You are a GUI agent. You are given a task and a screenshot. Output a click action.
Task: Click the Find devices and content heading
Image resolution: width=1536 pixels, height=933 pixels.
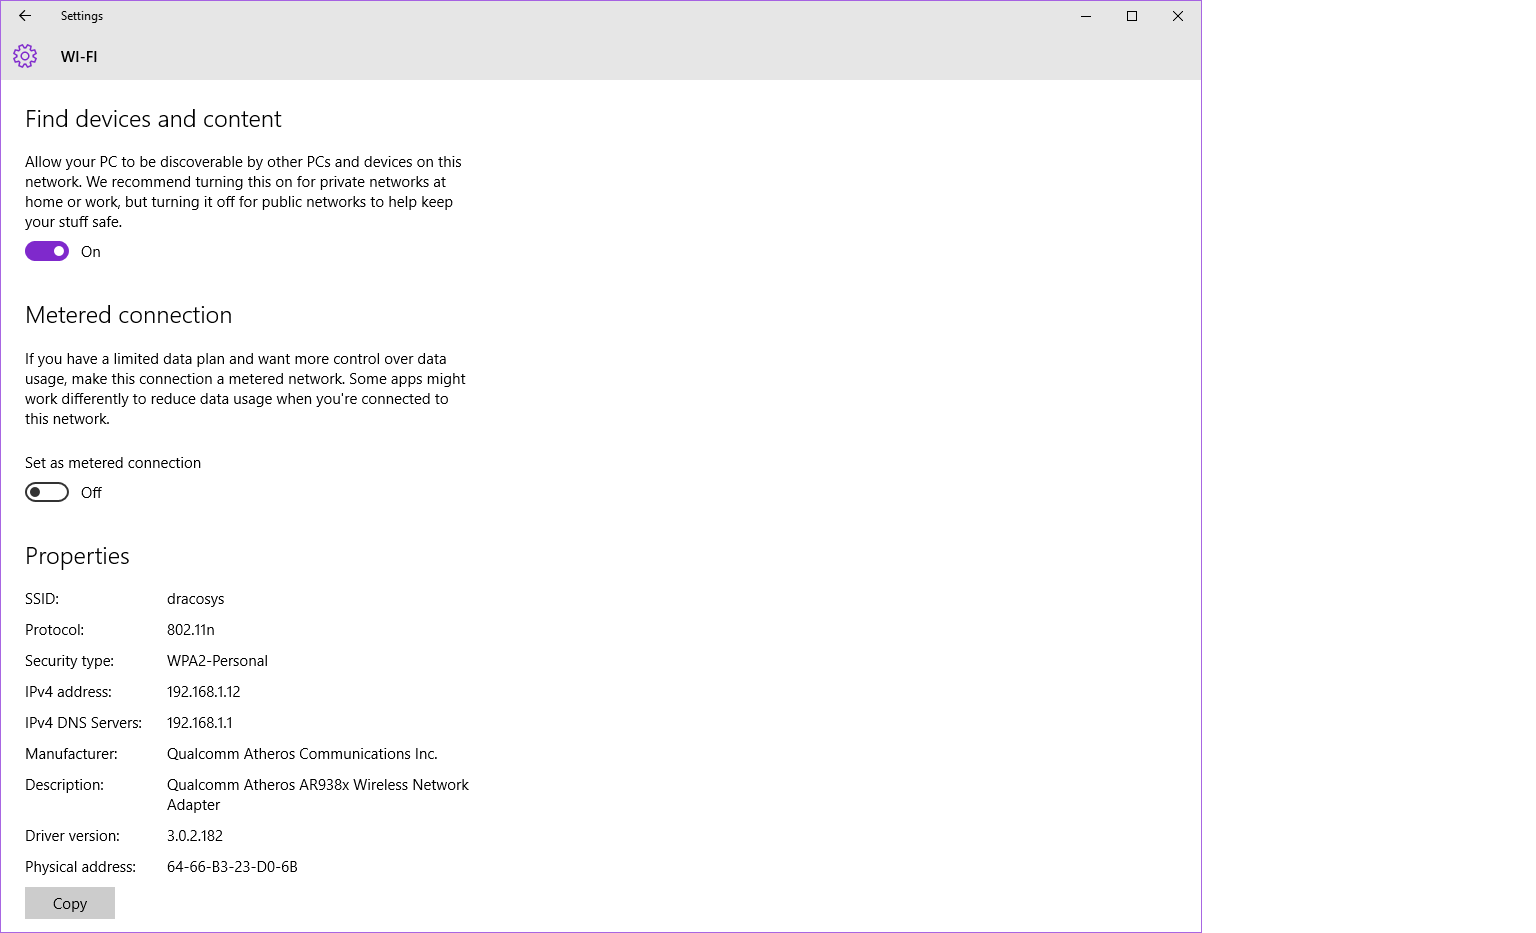153,119
